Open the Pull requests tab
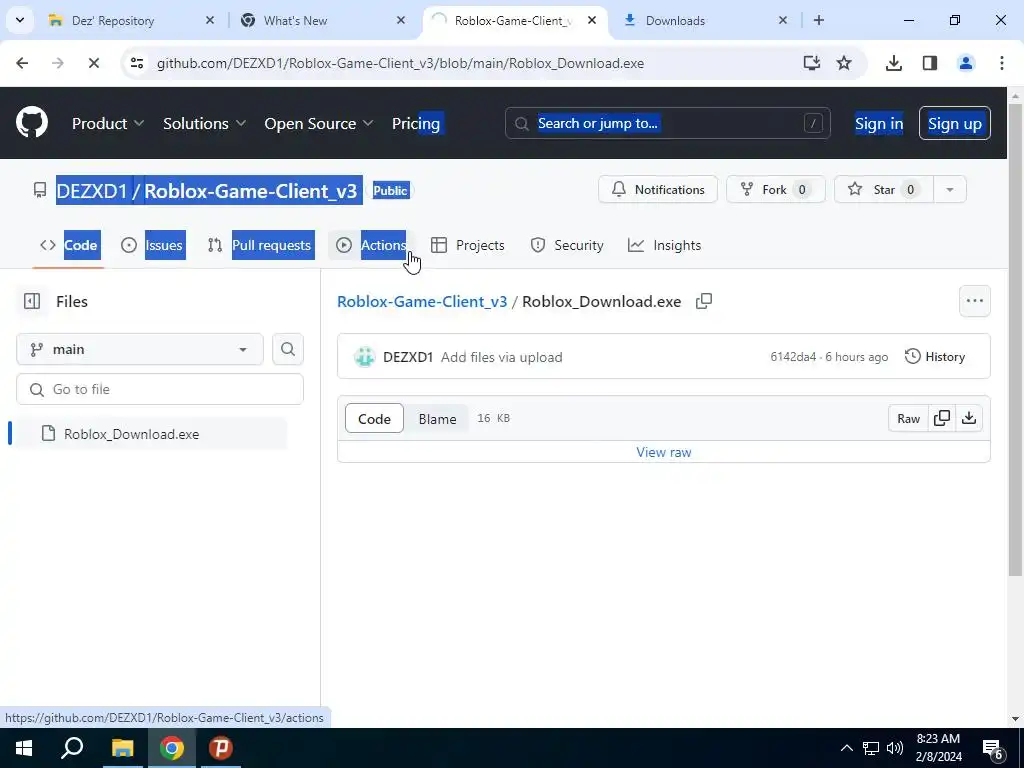The height and width of the screenshot is (768, 1024). tap(259, 245)
